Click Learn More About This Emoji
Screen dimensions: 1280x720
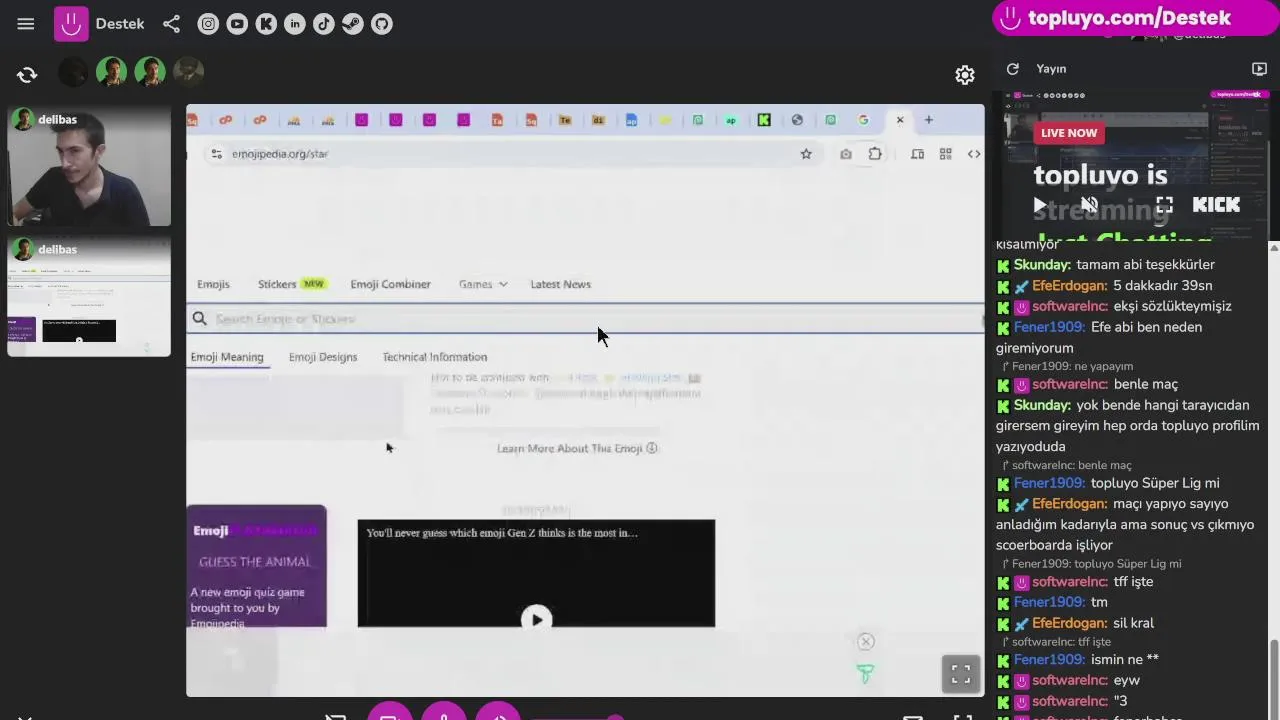pos(577,448)
